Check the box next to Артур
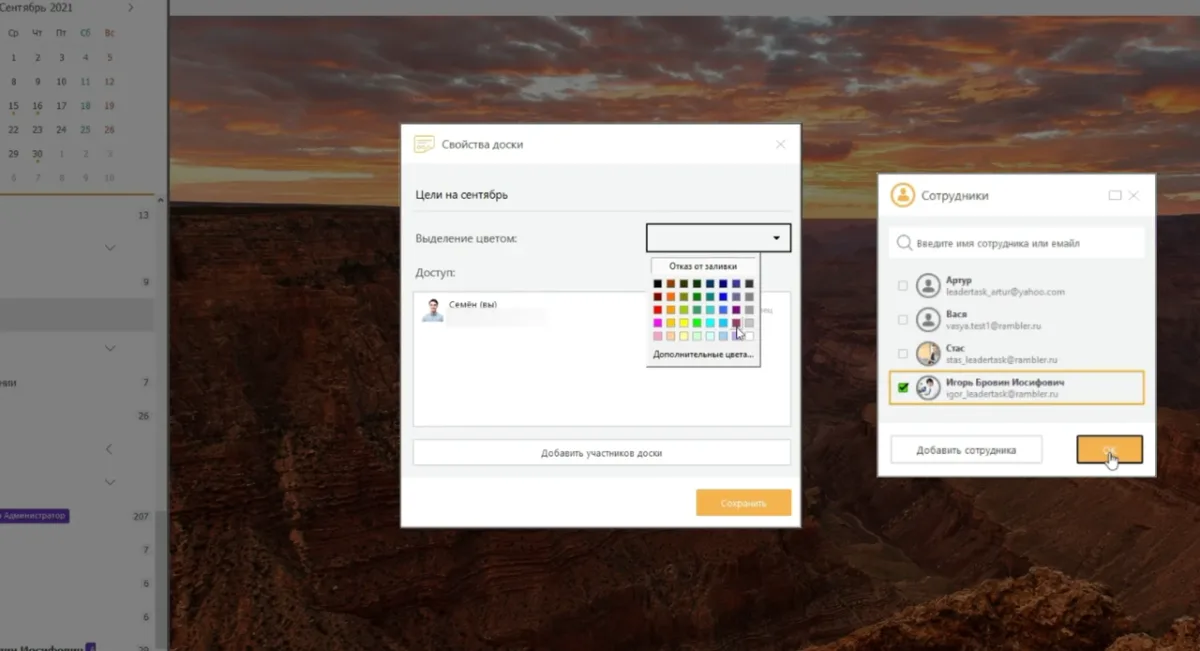The height and width of the screenshot is (651, 1200). (903, 286)
